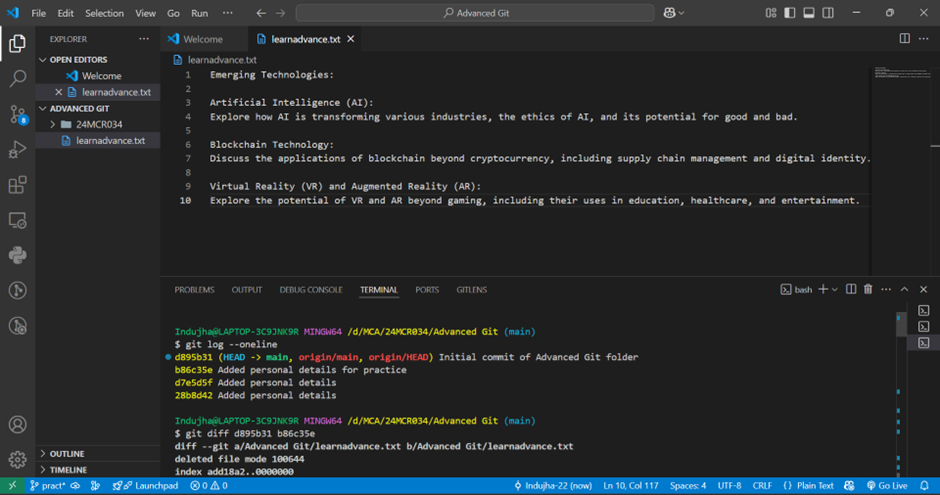Close the terminal panel with X

pyautogui.click(x=923, y=289)
